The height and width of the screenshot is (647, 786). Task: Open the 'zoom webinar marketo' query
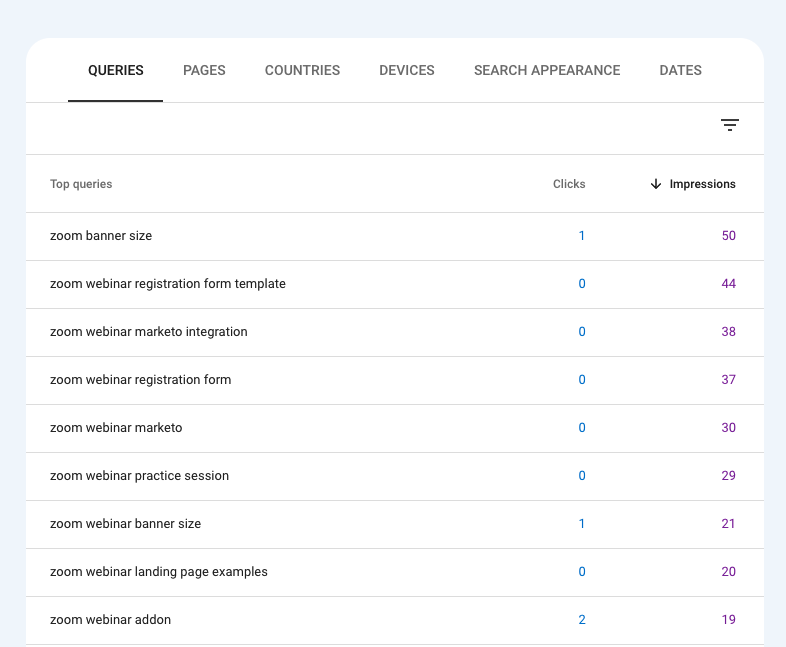tap(116, 428)
